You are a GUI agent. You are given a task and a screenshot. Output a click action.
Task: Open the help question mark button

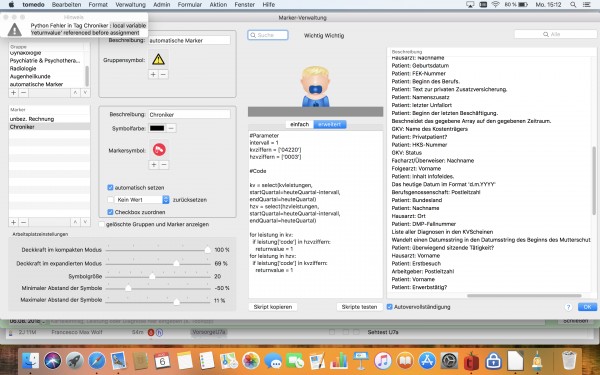[x=568, y=307]
